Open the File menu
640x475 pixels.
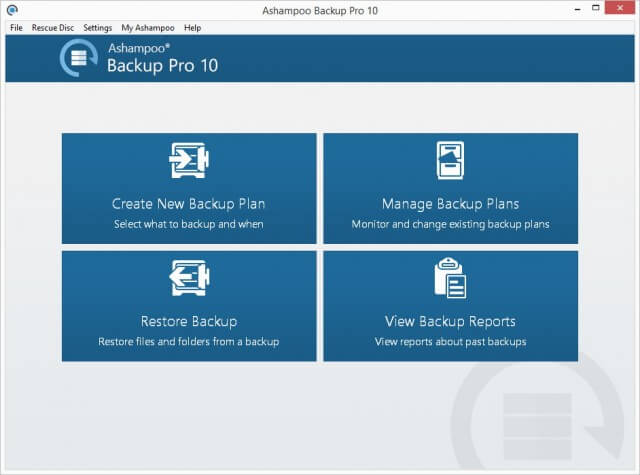16,28
